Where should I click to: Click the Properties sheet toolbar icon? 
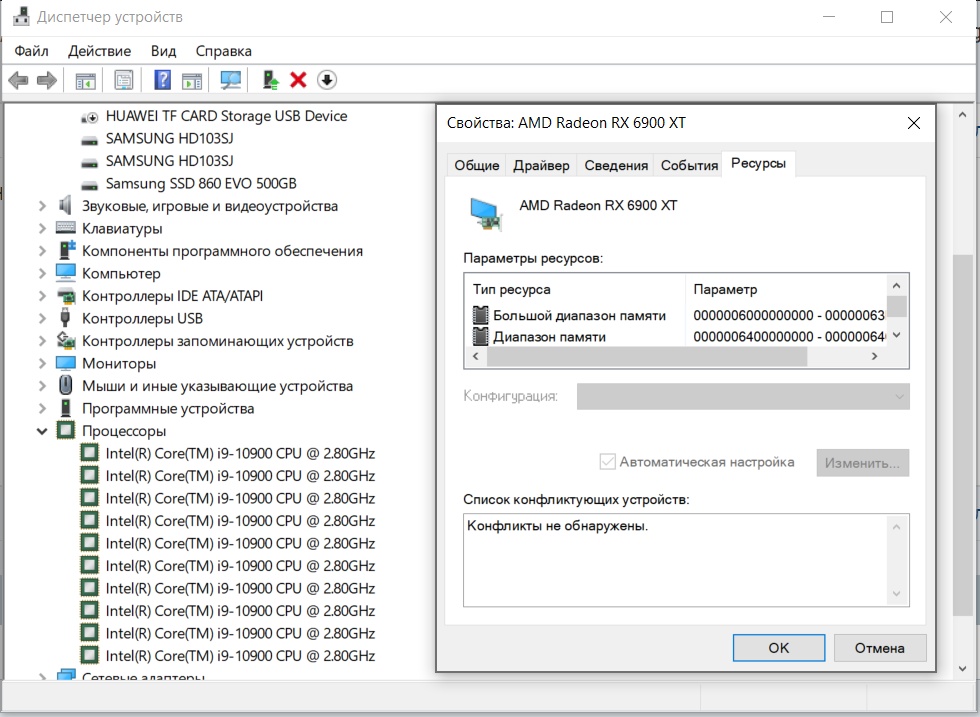pos(124,80)
